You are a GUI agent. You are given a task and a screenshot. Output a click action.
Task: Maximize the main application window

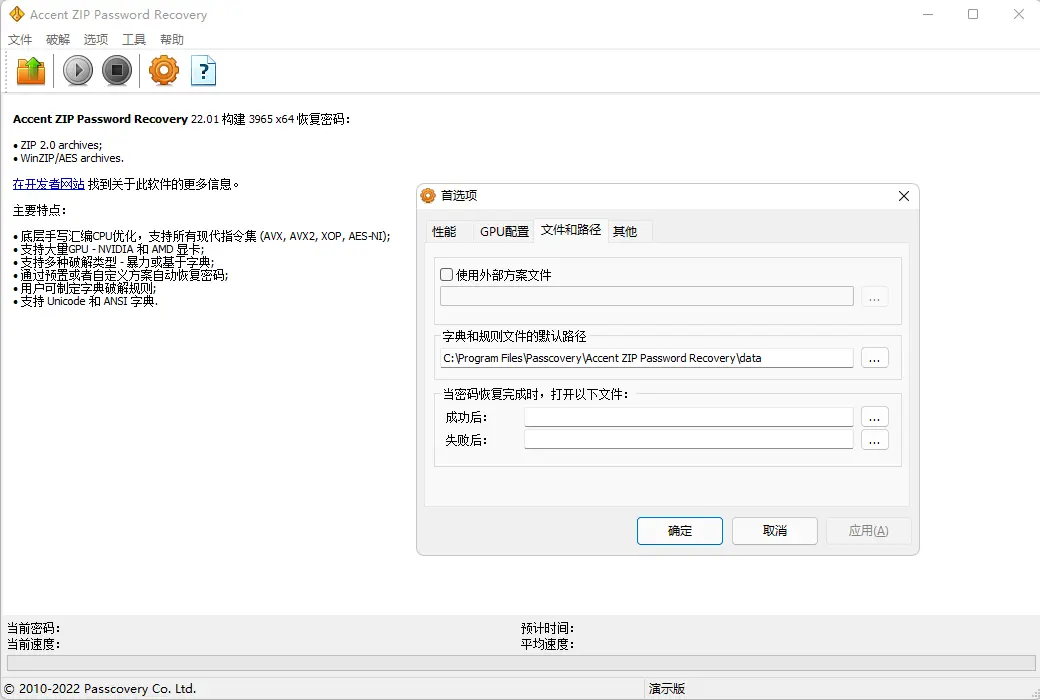point(973,14)
